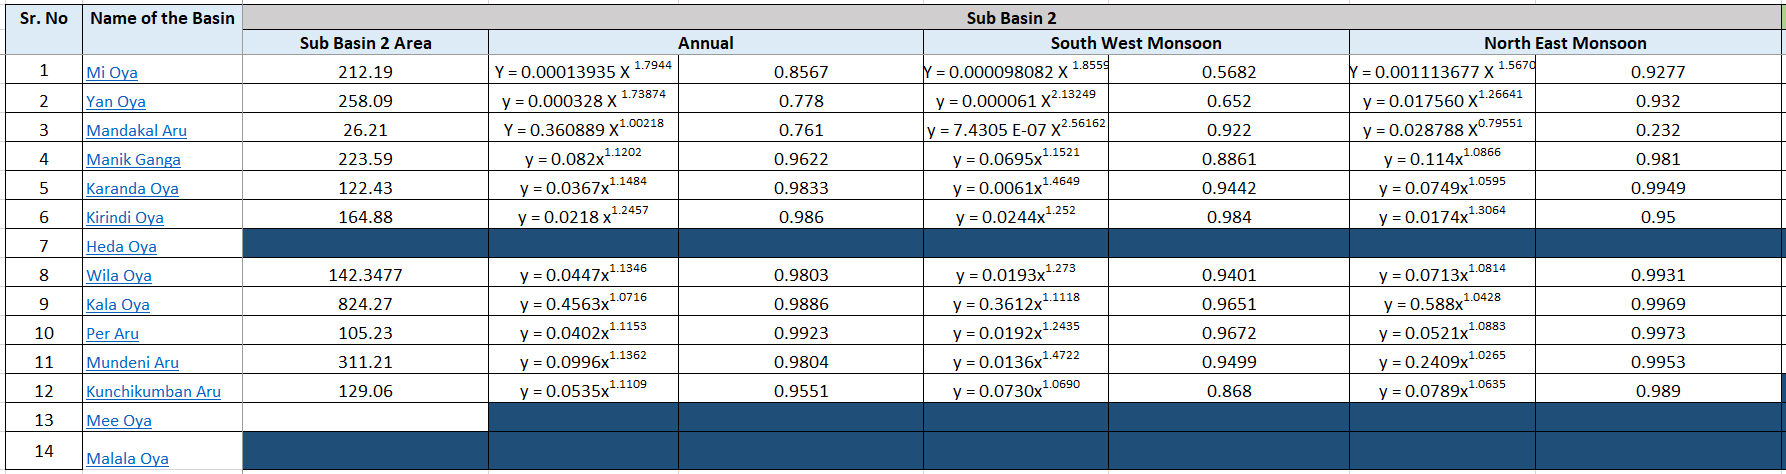1786x474 pixels.
Task: Click the Yan Oya hyperlink
Action: [115, 102]
